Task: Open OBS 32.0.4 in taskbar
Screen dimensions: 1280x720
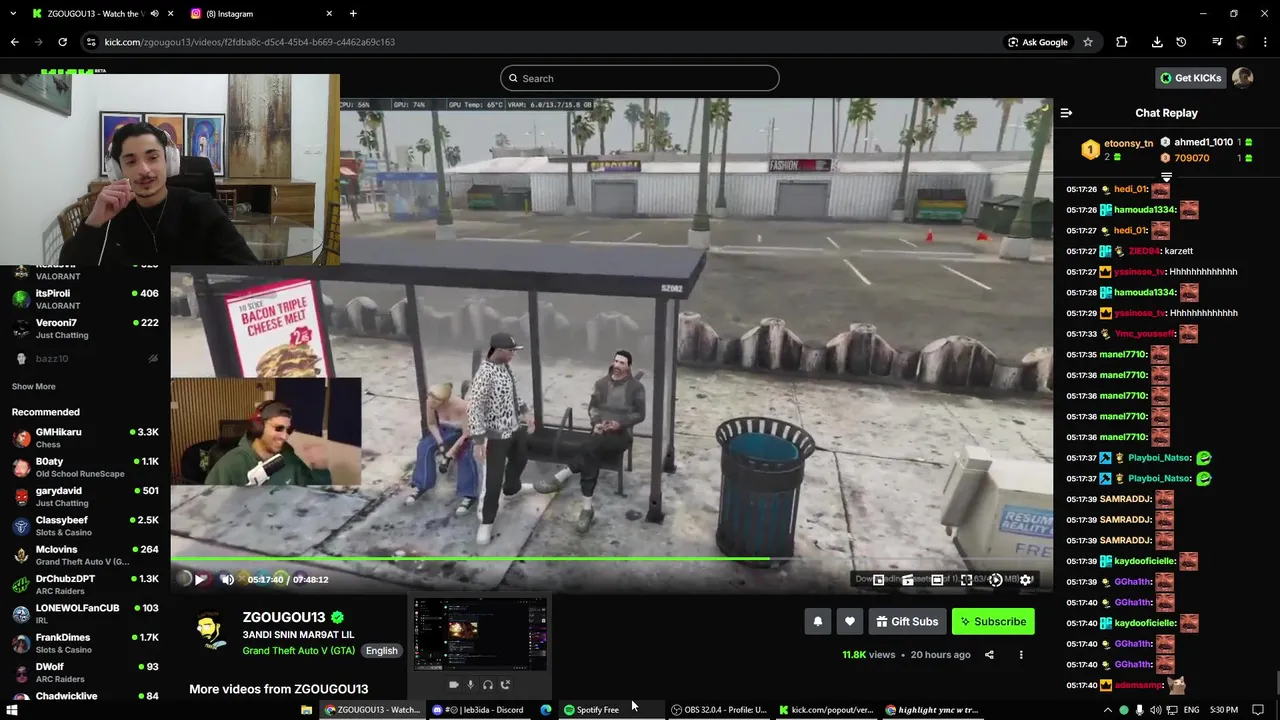Action: (x=719, y=710)
